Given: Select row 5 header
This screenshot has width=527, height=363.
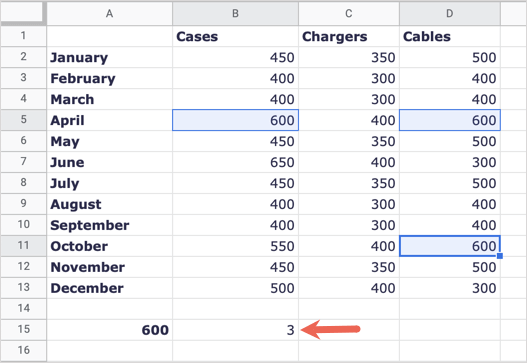Looking at the screenshot, I should (x=23, y=120).
